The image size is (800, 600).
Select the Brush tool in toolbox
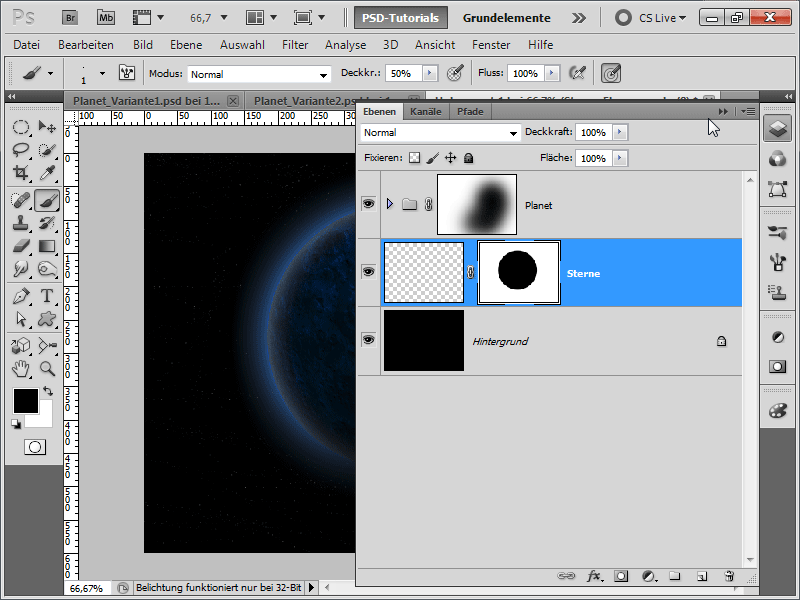pos(47,200)
